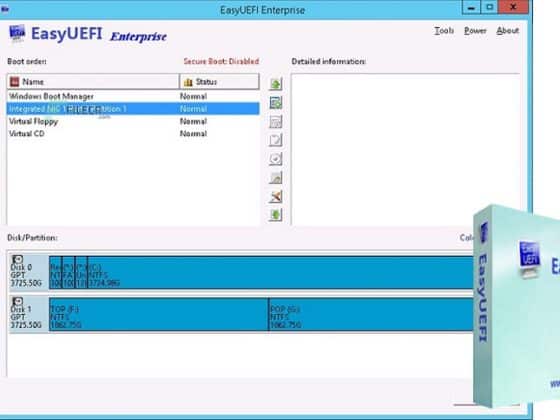This screenshot has height=420, width=560.
Task: Click the red X icon in the toolbar
Action: 275,196
